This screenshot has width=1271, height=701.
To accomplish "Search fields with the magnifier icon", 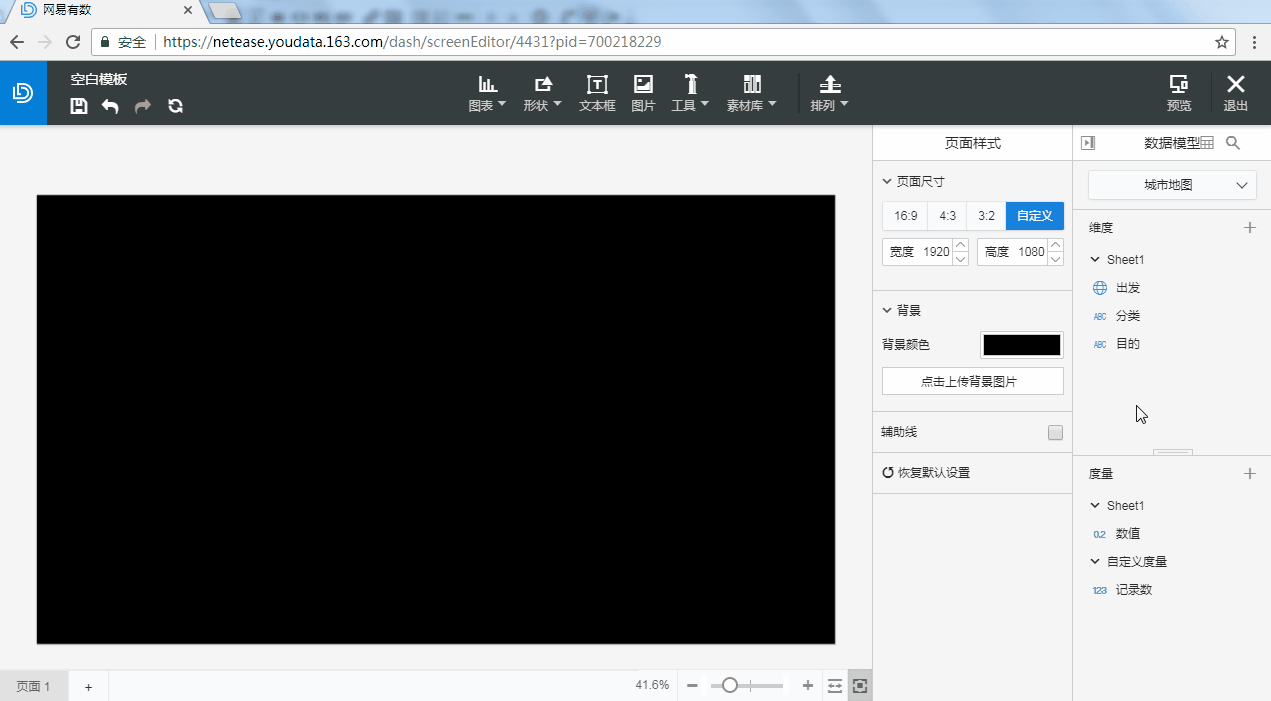I will point(1233,143).
